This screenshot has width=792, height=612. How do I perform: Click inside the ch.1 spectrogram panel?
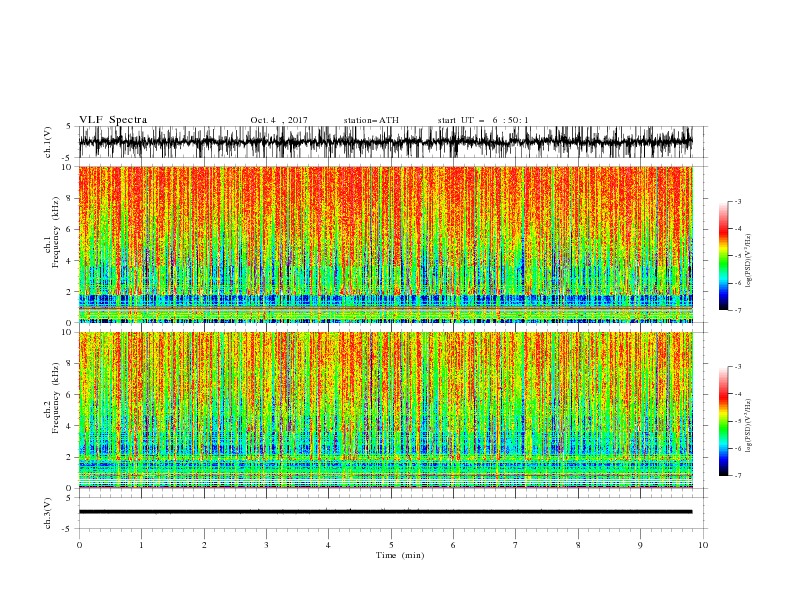(385, 244)
